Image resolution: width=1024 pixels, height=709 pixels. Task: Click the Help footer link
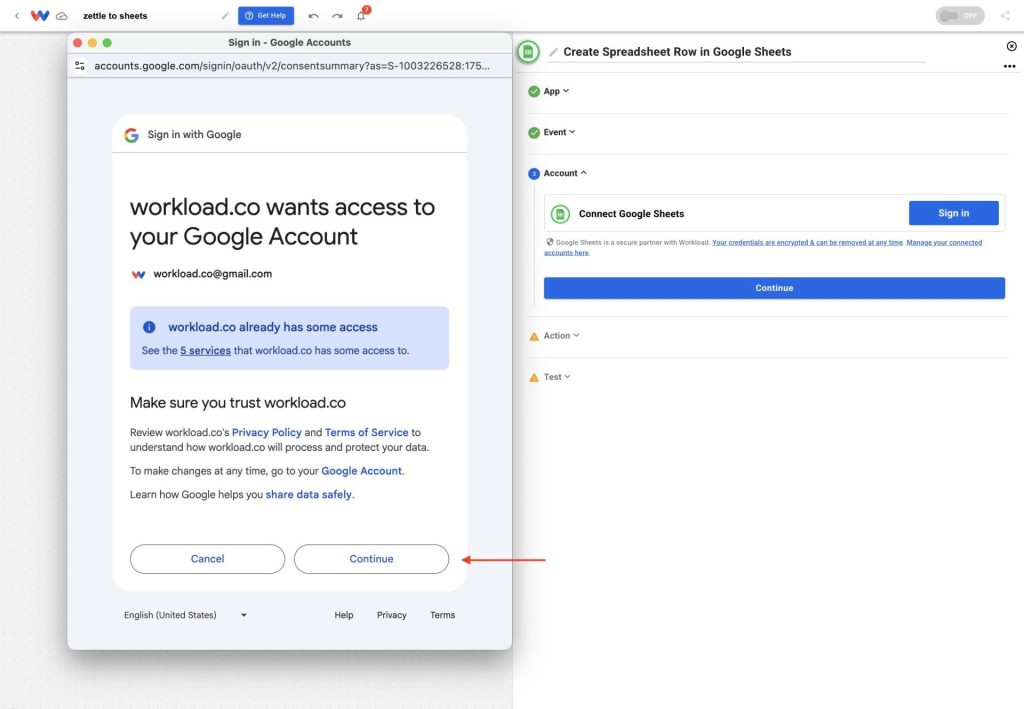tap(344, 615)
